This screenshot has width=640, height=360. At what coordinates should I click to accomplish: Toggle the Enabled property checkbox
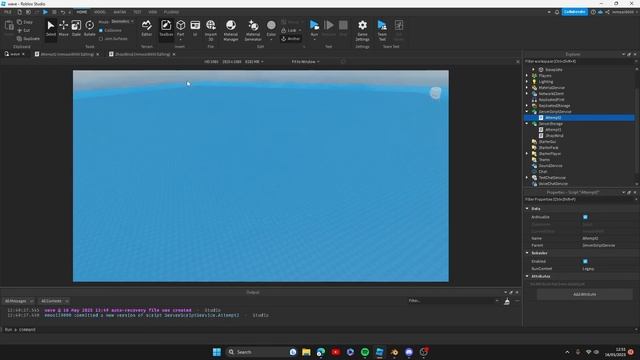coord(585,261)
